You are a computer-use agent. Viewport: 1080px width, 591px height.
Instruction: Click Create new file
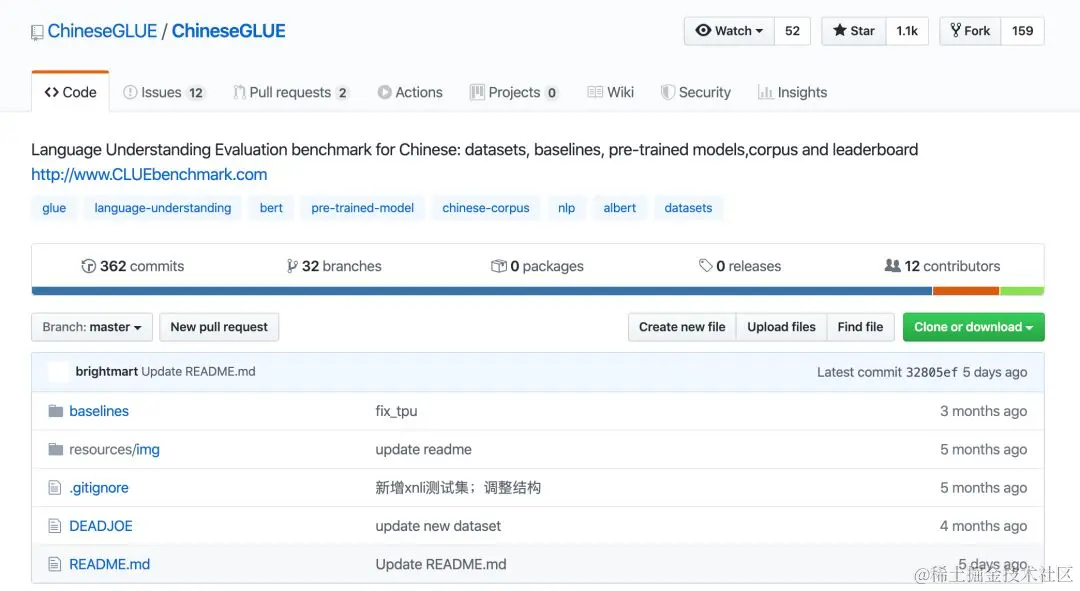[682, 326]
